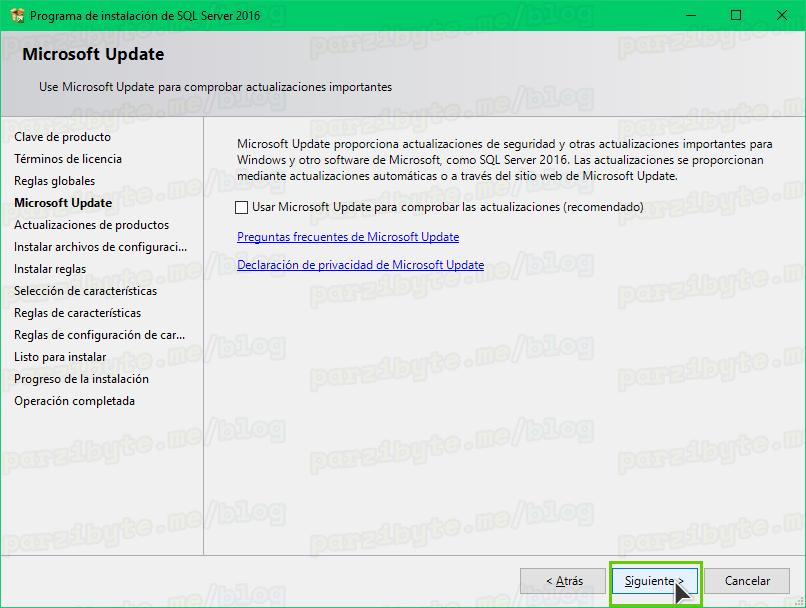Screen dimensions: 806x608
Task: Select Instalar archivos de configuraci... step
Action: [x=100, y=247]
